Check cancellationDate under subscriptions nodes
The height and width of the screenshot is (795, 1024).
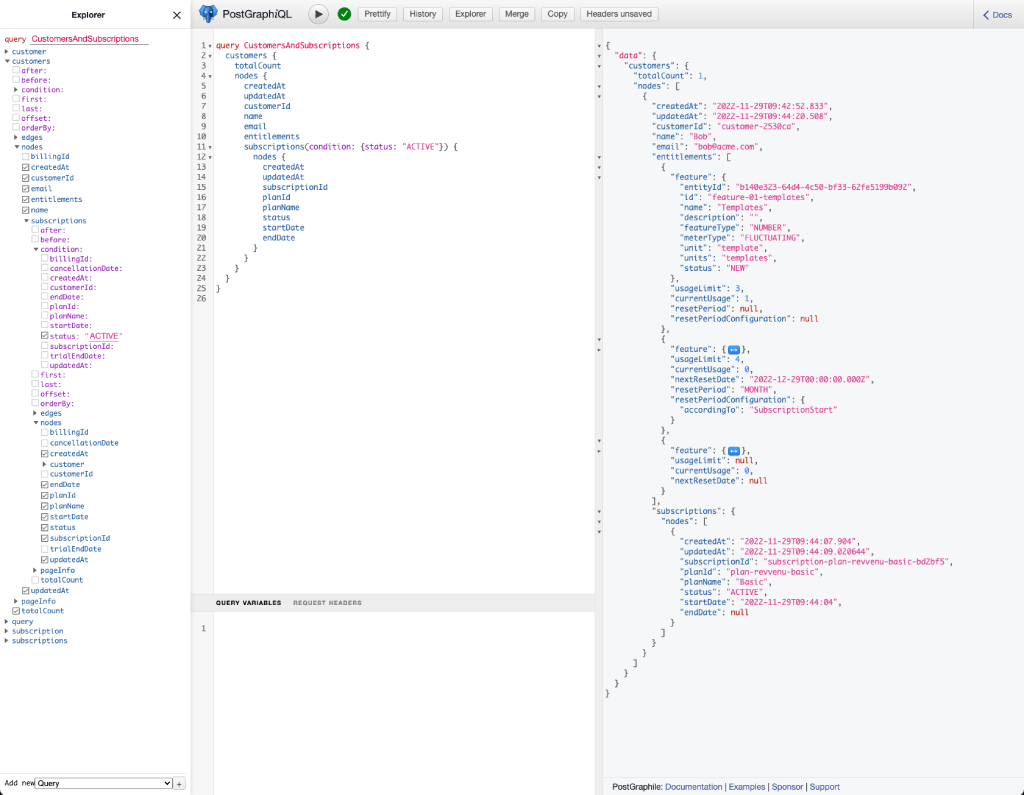tap(44, 443)
